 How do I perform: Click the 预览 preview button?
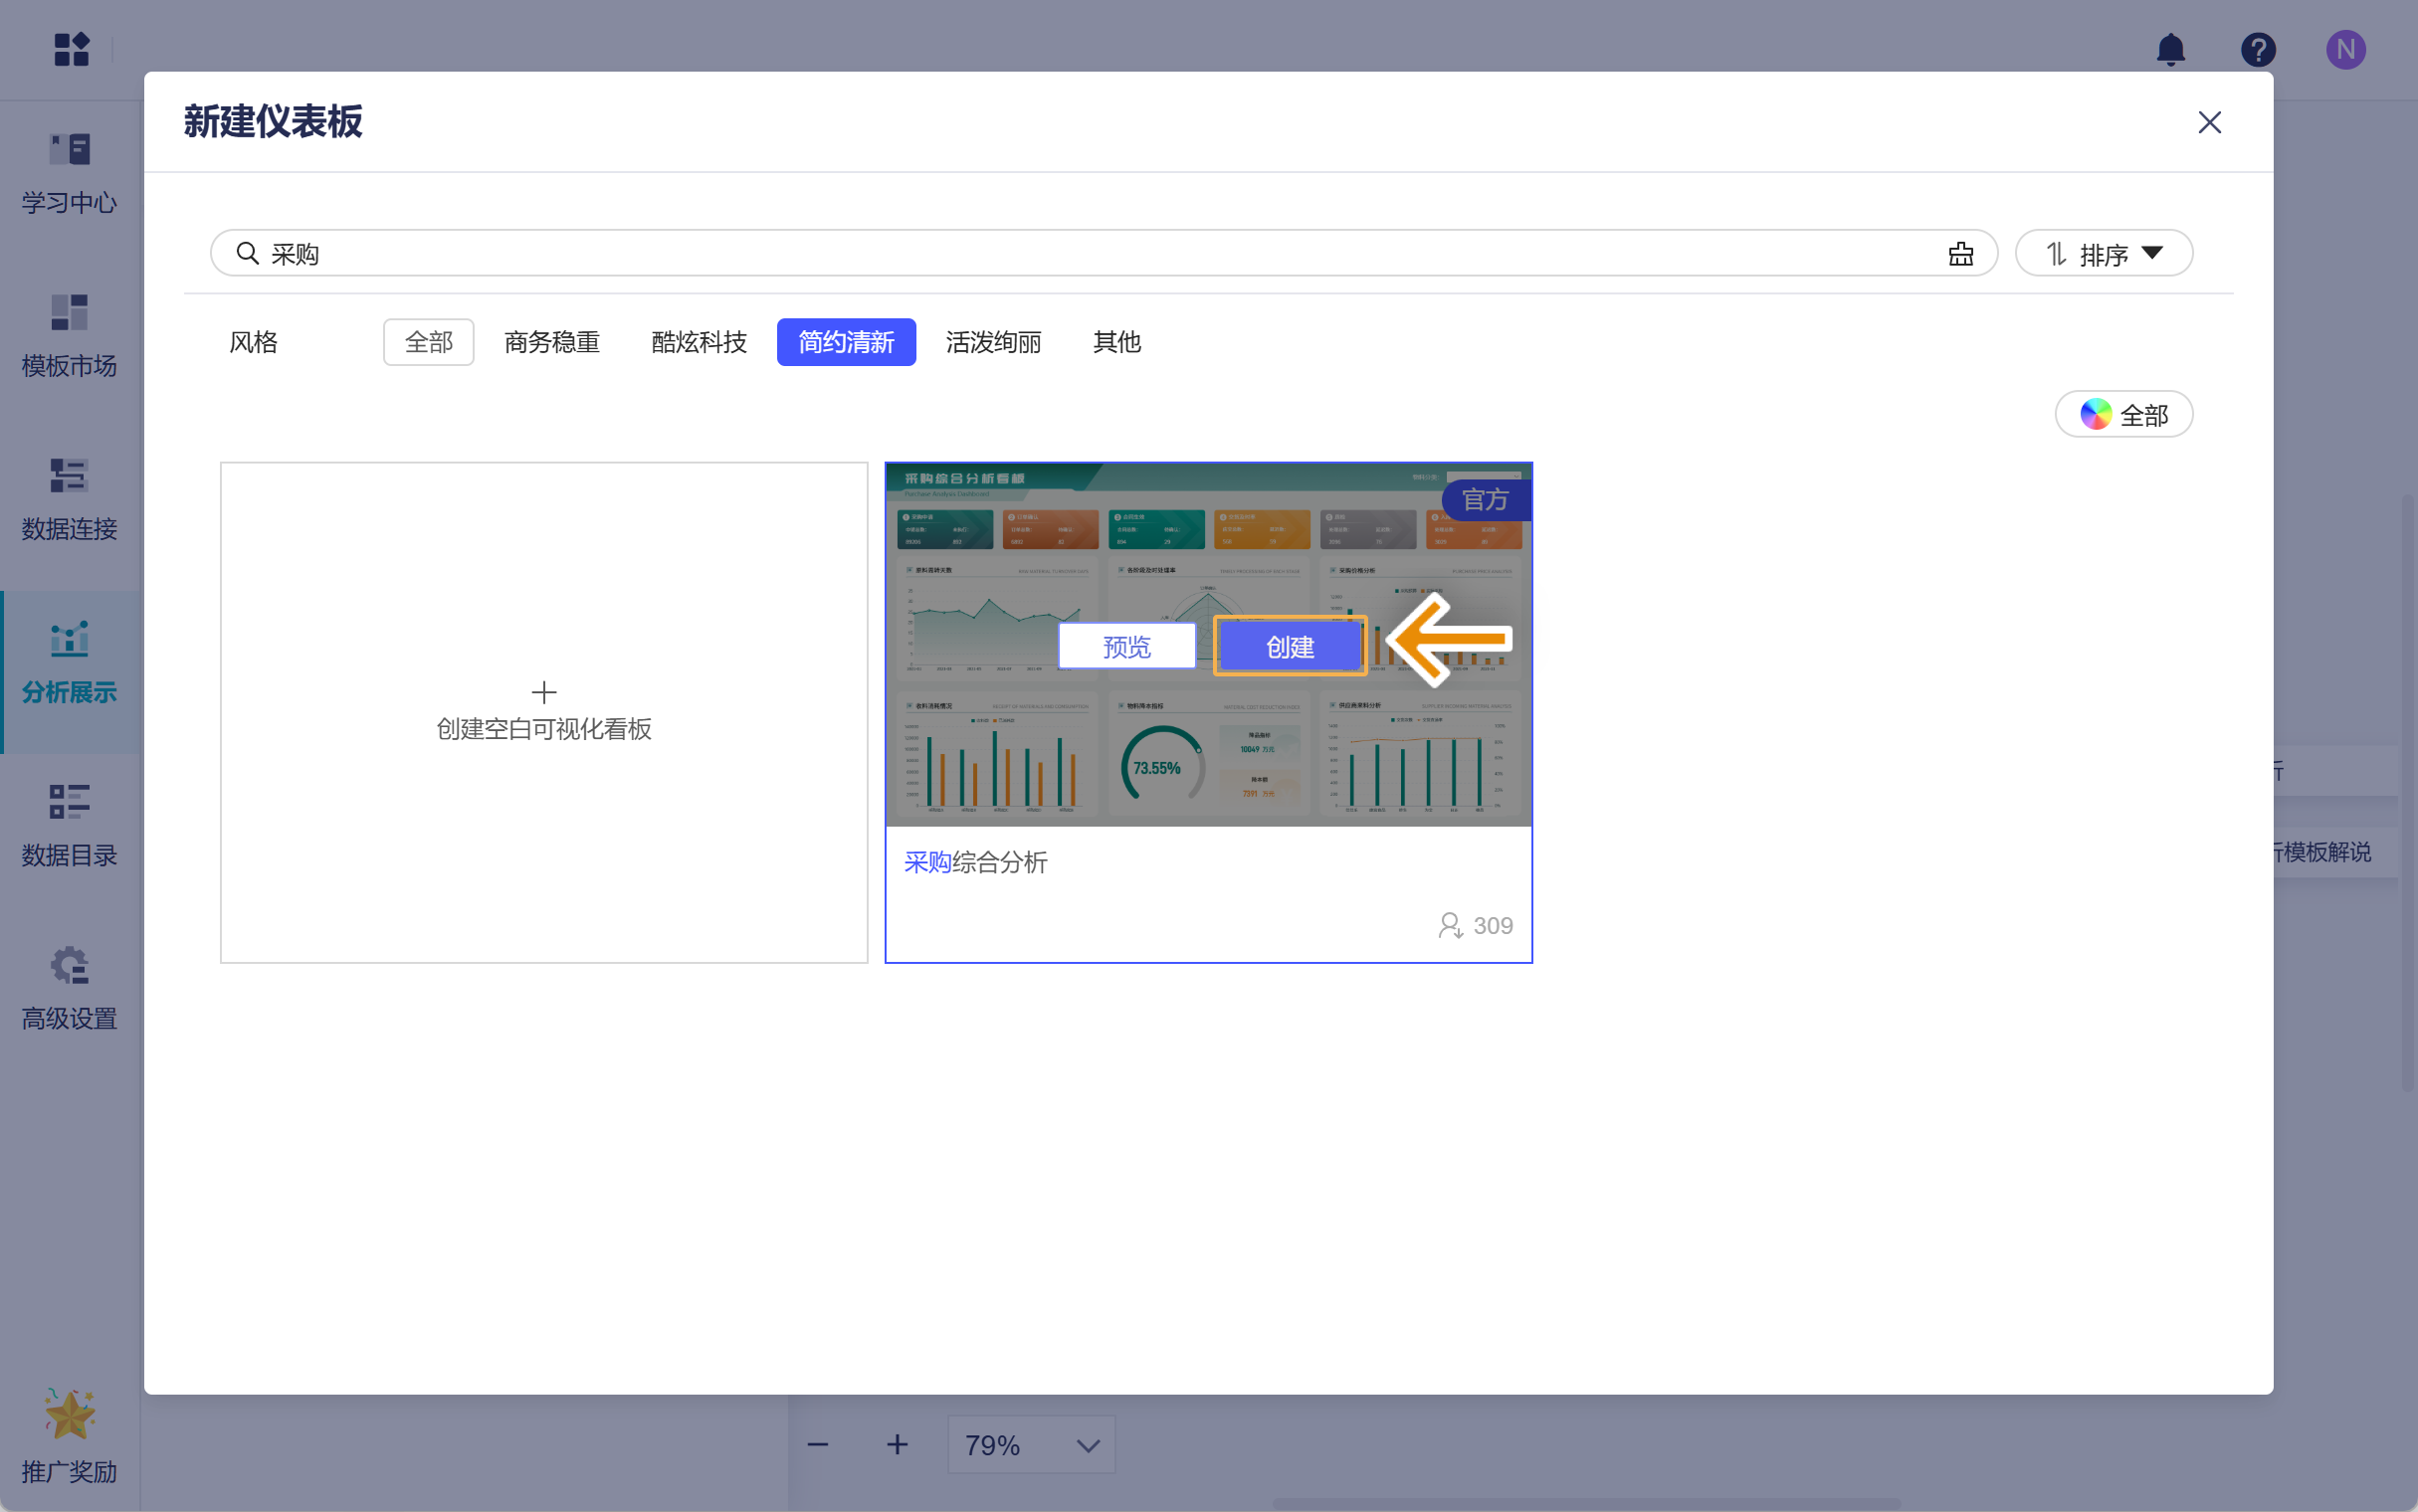pyautogui.click(x=1126, y=647)
